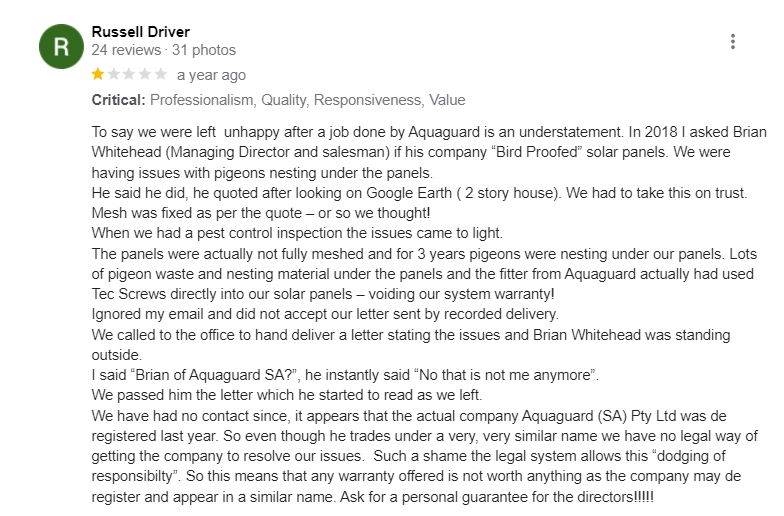Select the 'Value' critical attribute

[447, 100]
